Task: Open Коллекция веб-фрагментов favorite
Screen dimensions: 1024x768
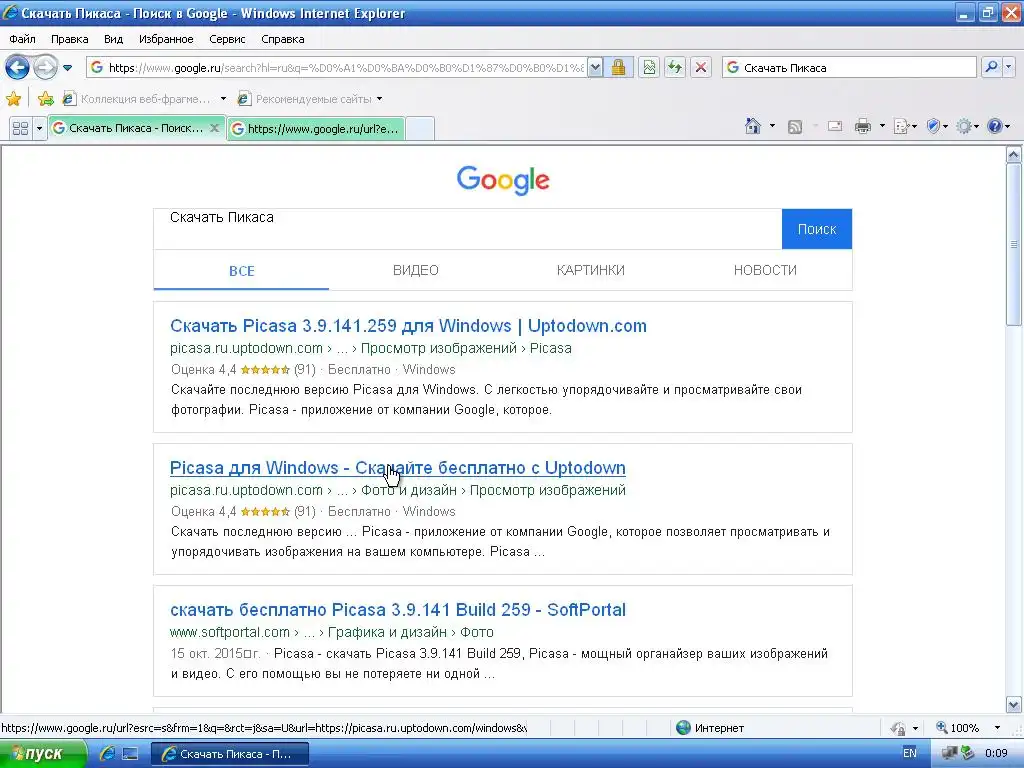Action: coord(136,99)
